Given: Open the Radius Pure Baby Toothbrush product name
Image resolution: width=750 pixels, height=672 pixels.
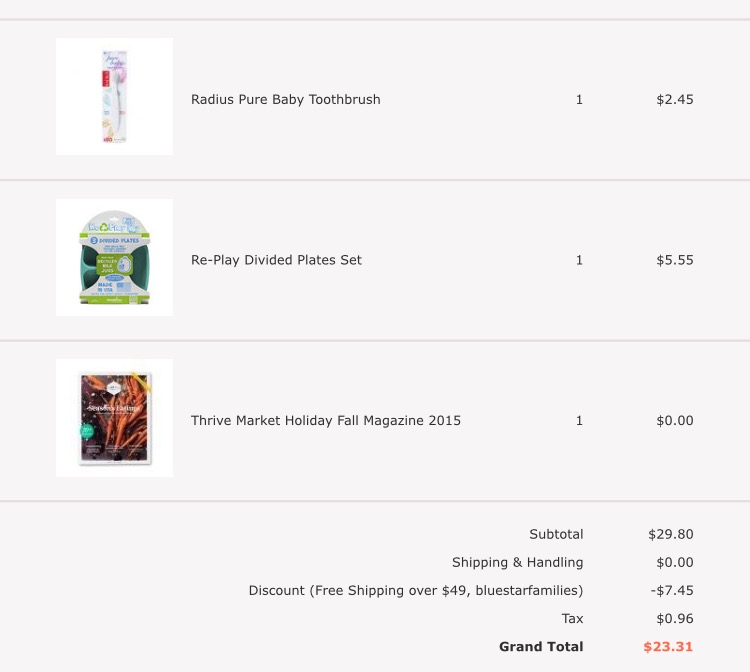Looking at the screenshot, I should click(285, 100).
